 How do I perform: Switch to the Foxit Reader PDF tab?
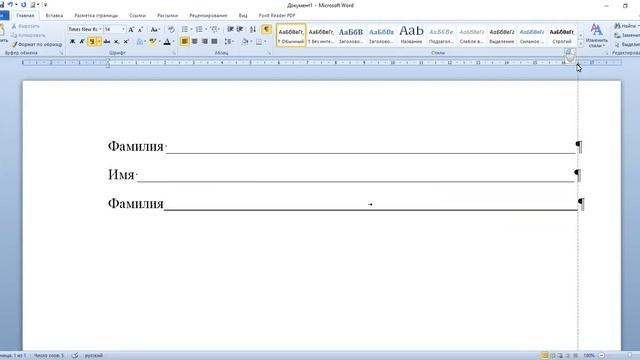[277, 16]
